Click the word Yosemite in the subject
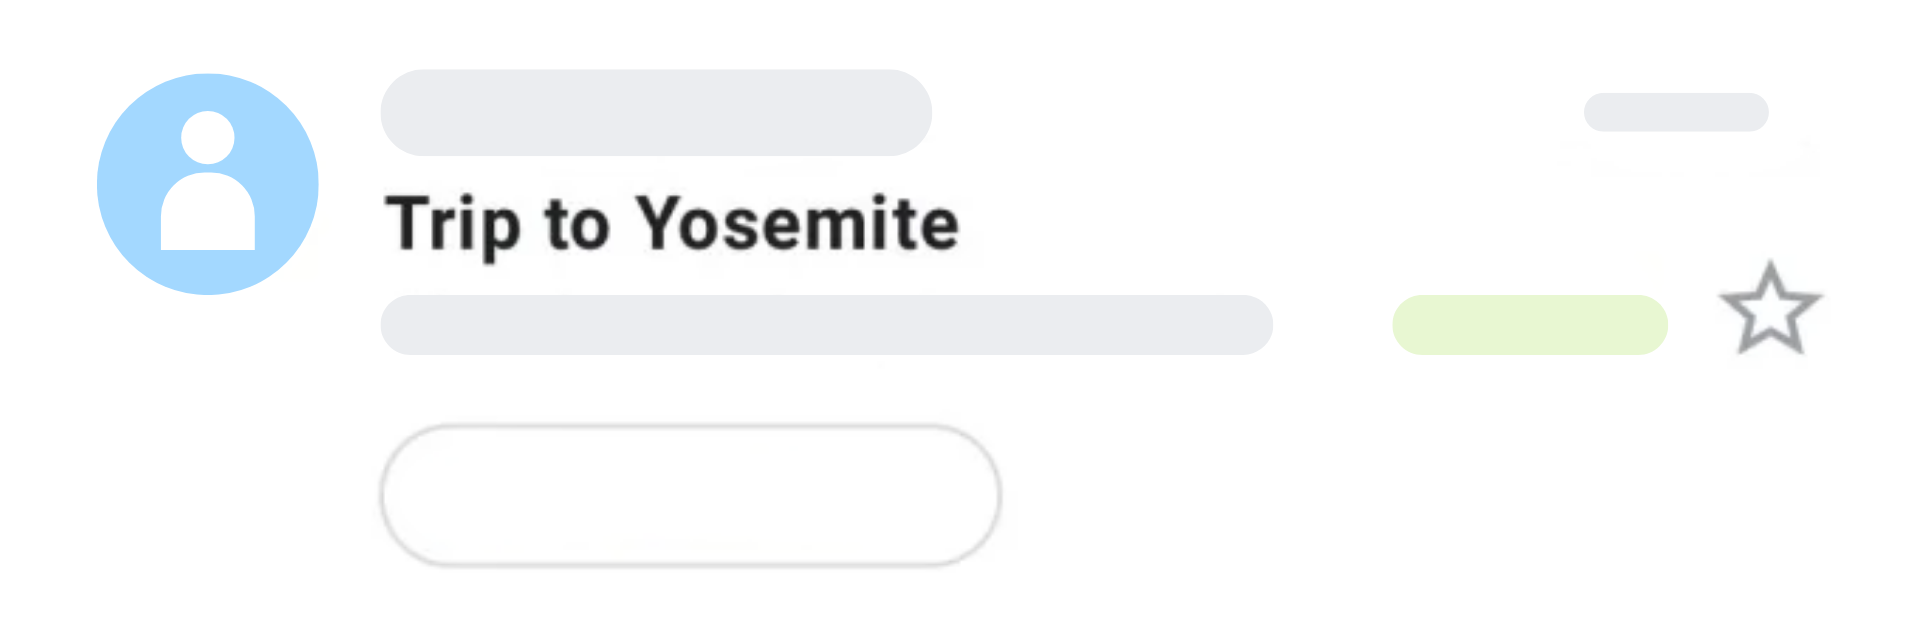1920x633 pixels. coord(798,224)
